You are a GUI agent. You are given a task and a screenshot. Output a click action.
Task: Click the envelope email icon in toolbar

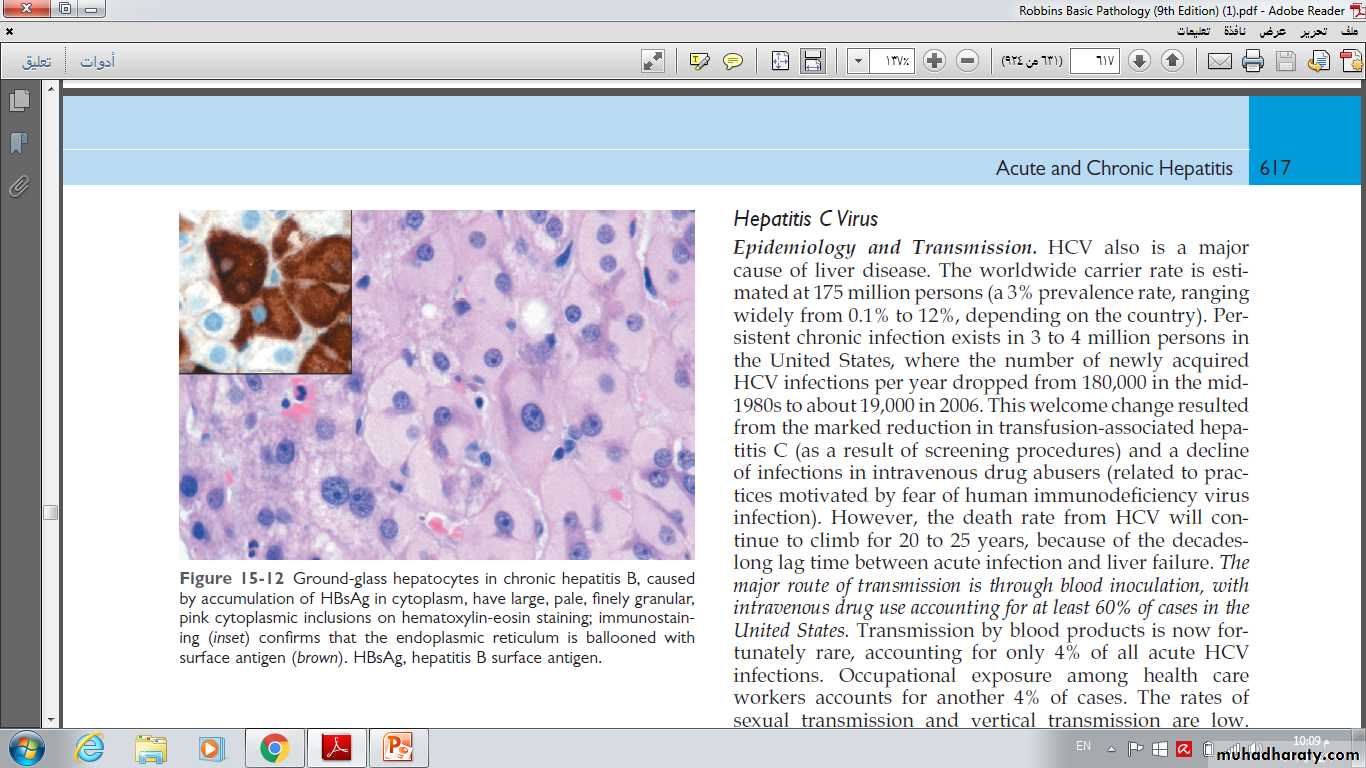tap(1219, 61)
